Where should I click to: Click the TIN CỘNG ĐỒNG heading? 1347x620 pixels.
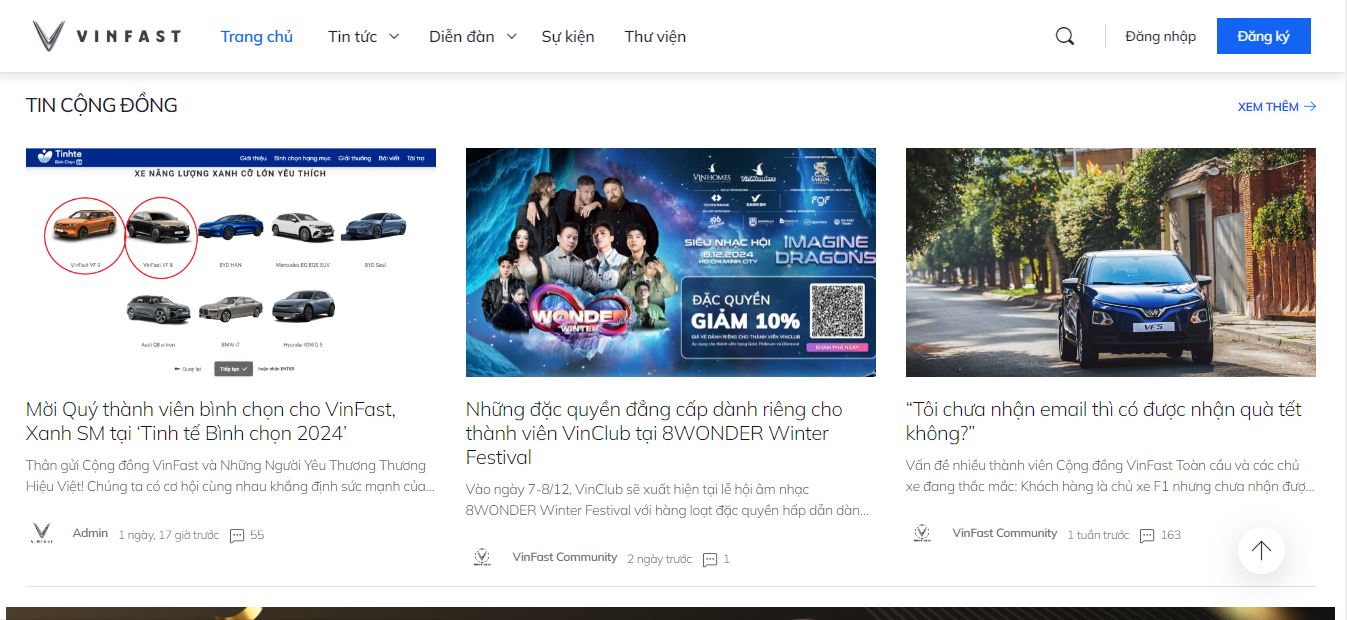click(x=102, y=105)
